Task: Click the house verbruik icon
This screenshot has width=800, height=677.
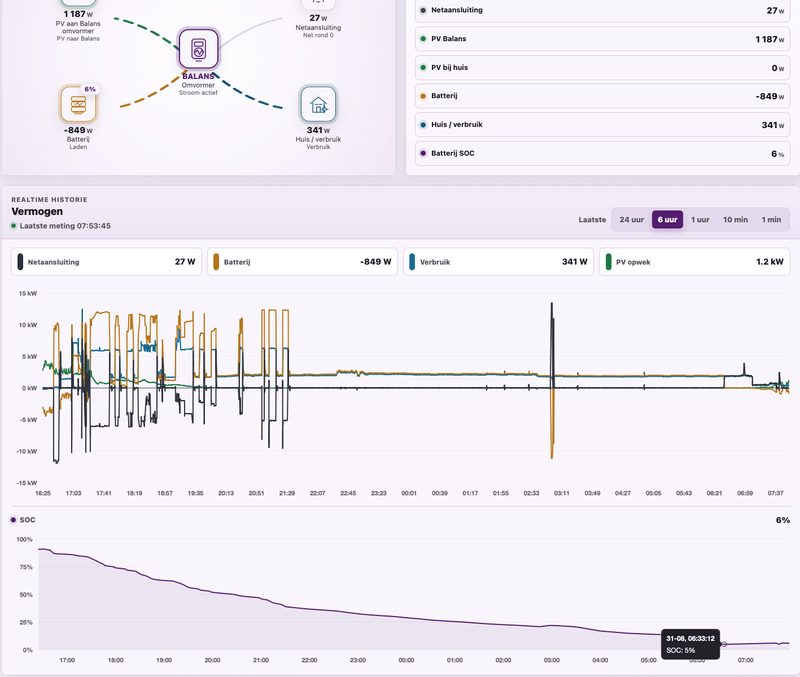Action: [x=318, y=104]
